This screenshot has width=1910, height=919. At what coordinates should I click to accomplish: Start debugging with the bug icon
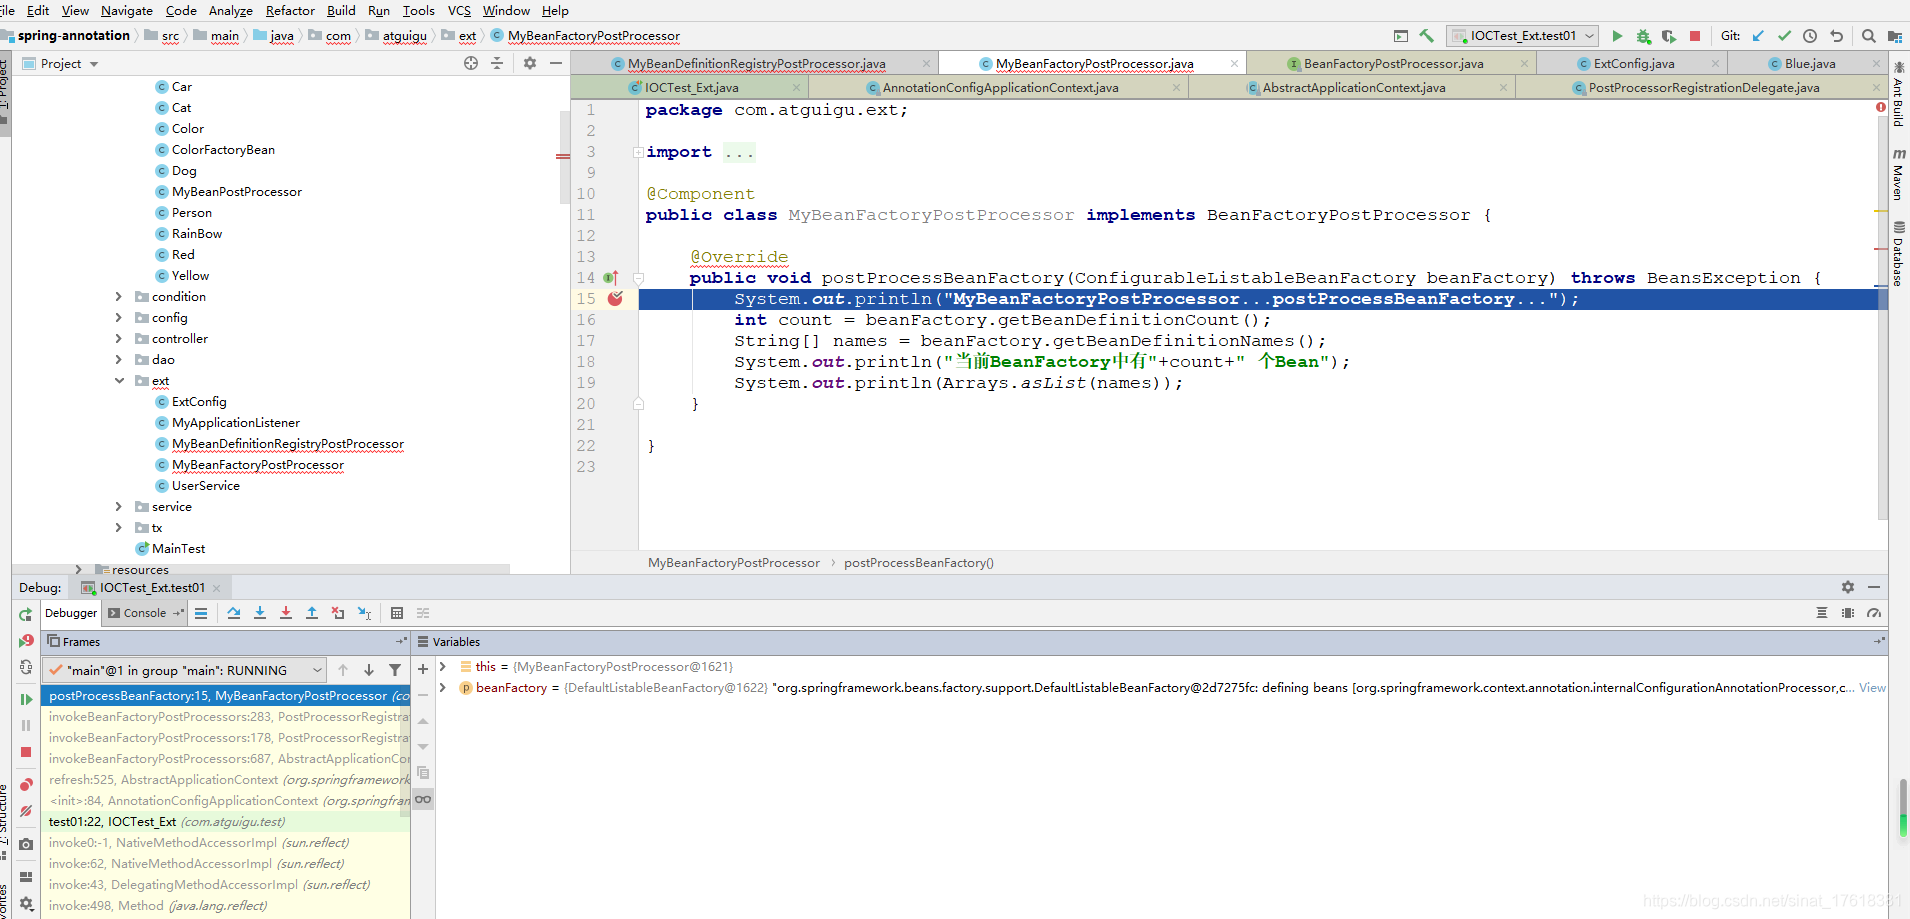pos(1643,36)
